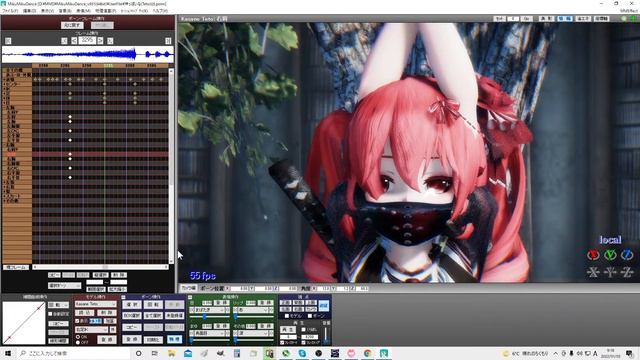Image resolution: width=640 pixels, height=360 pixels.
Task: Select next eye morph arrow beside まばたき
Action: [227, 310]
